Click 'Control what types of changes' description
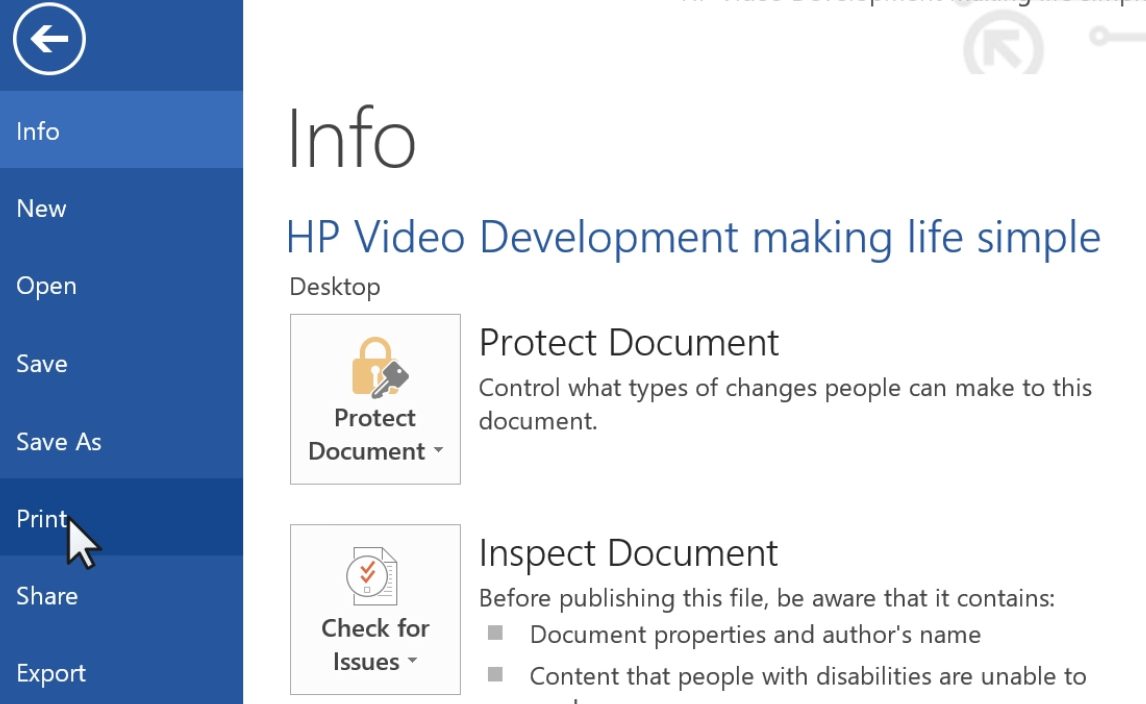Screen dimensions: 1146x704 click(785, 404)
